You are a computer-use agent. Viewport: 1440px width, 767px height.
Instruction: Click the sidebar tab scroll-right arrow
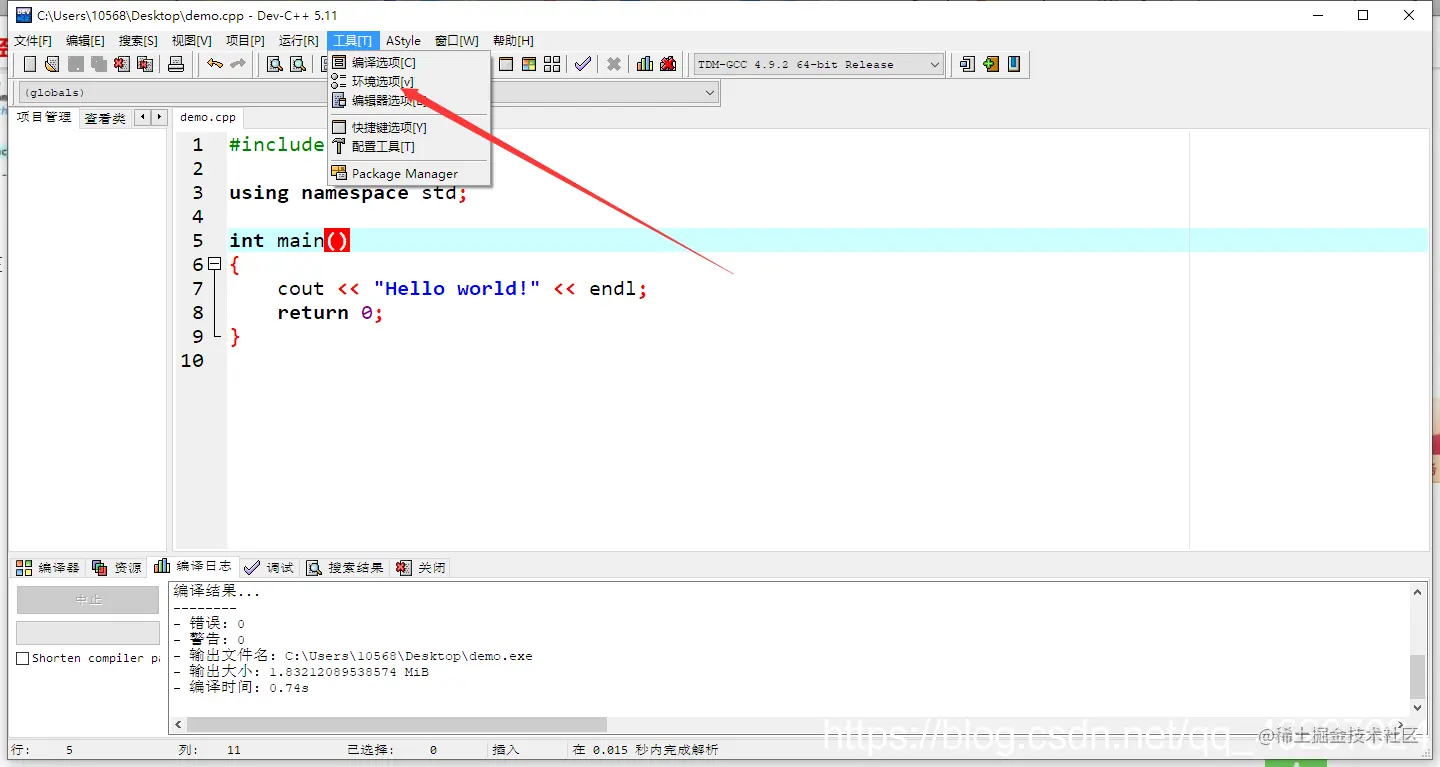point(158,117)
